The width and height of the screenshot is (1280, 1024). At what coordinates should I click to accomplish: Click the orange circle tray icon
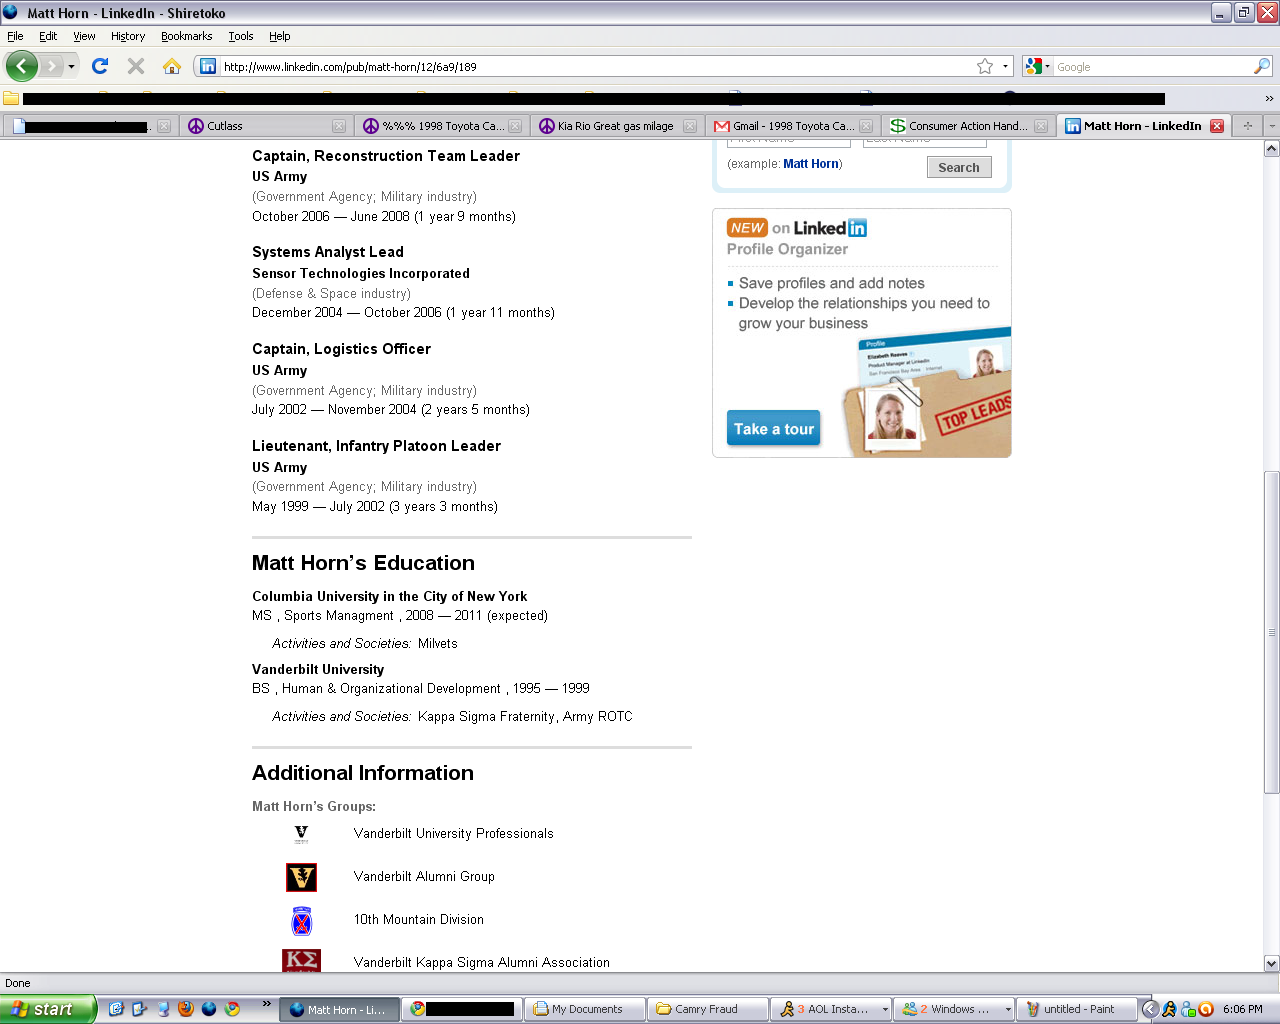tap(1206, 1009)
